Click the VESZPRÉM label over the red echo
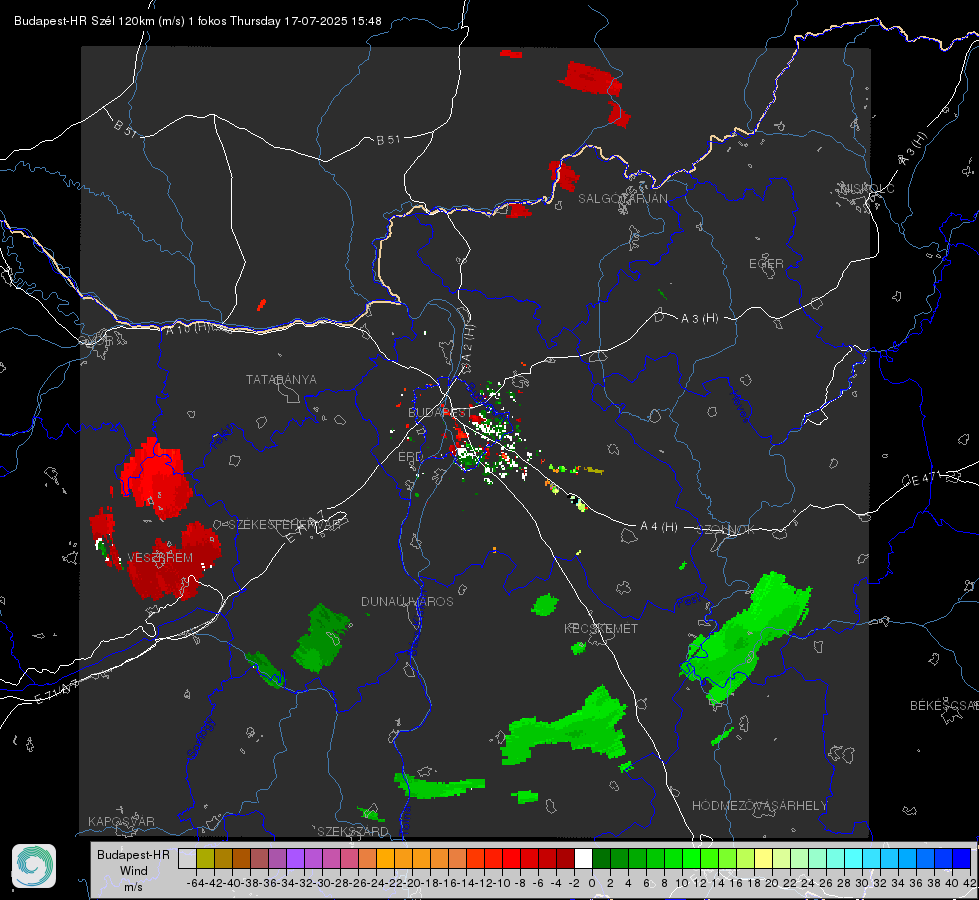The height and width of the screenshot is (900, 979). [x=160, y=557]
